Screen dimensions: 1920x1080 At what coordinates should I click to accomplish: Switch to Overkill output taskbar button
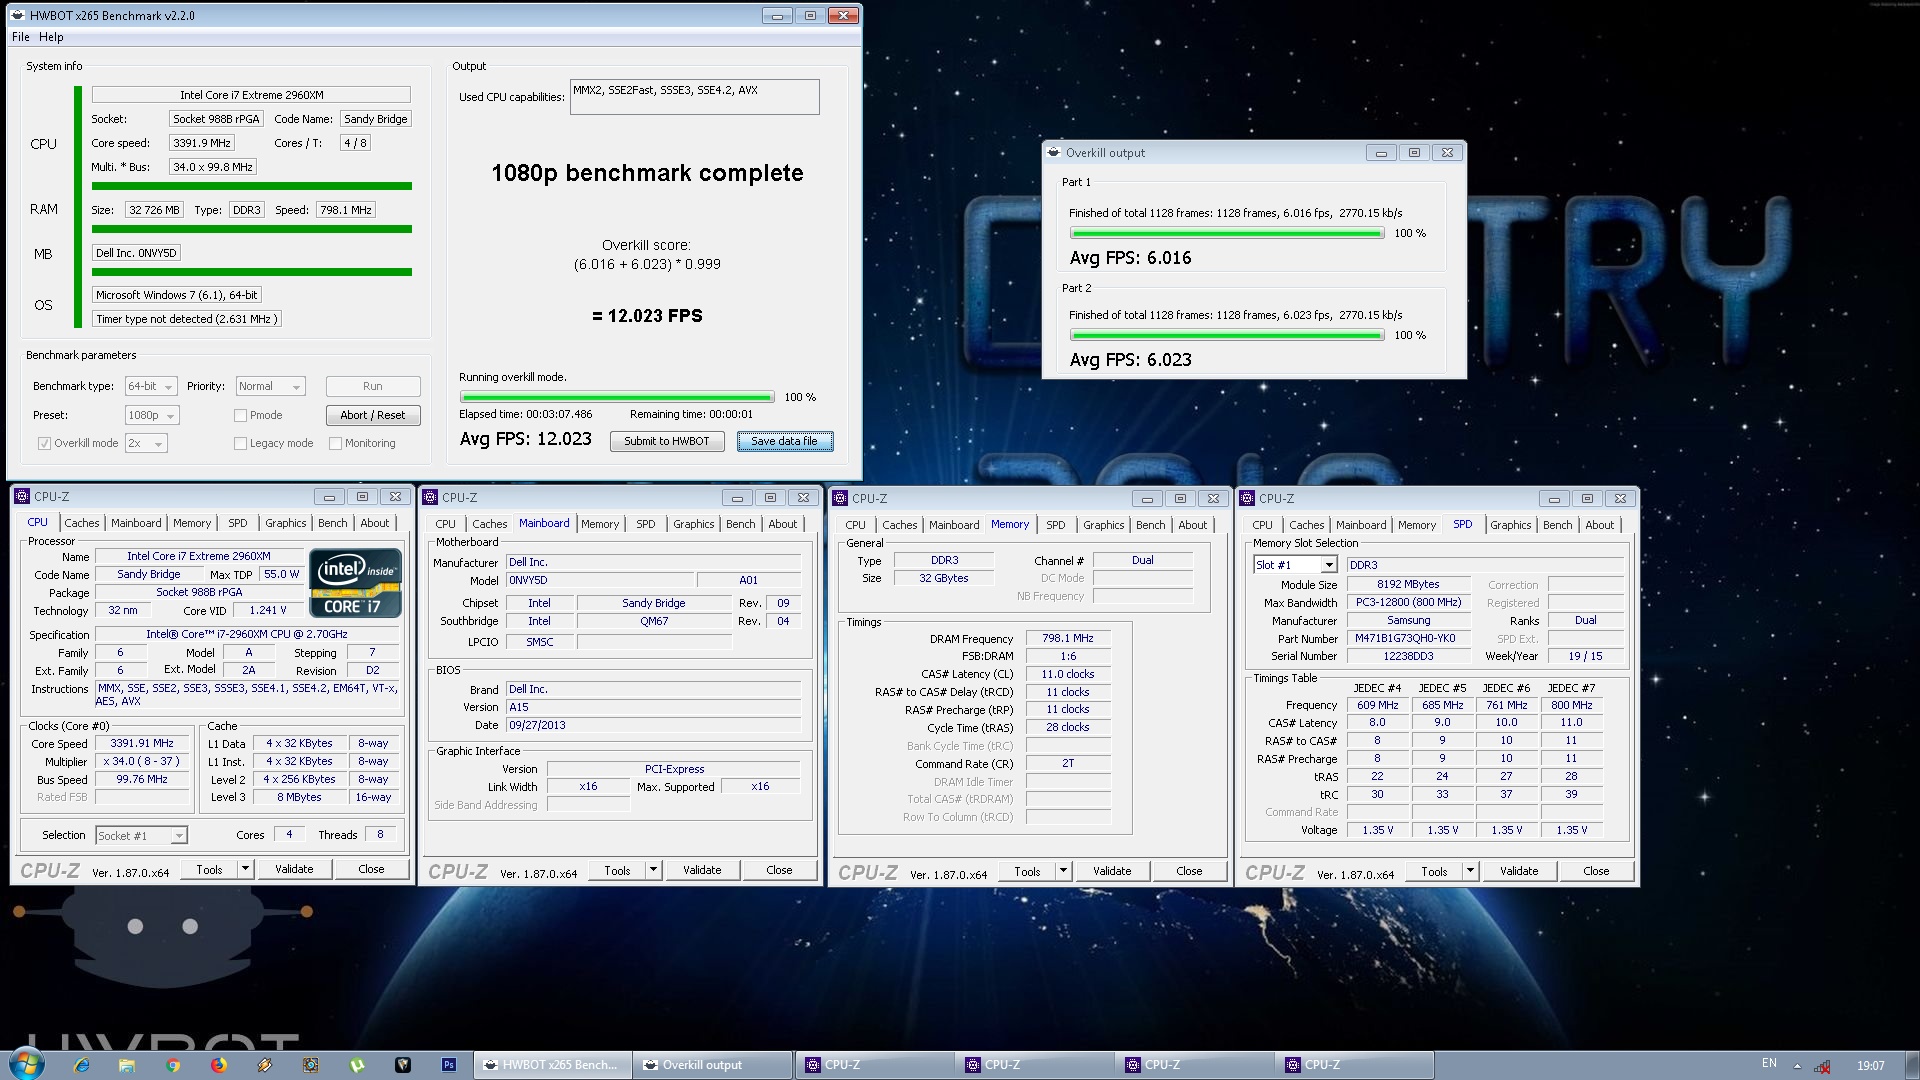pos(713,1065)
